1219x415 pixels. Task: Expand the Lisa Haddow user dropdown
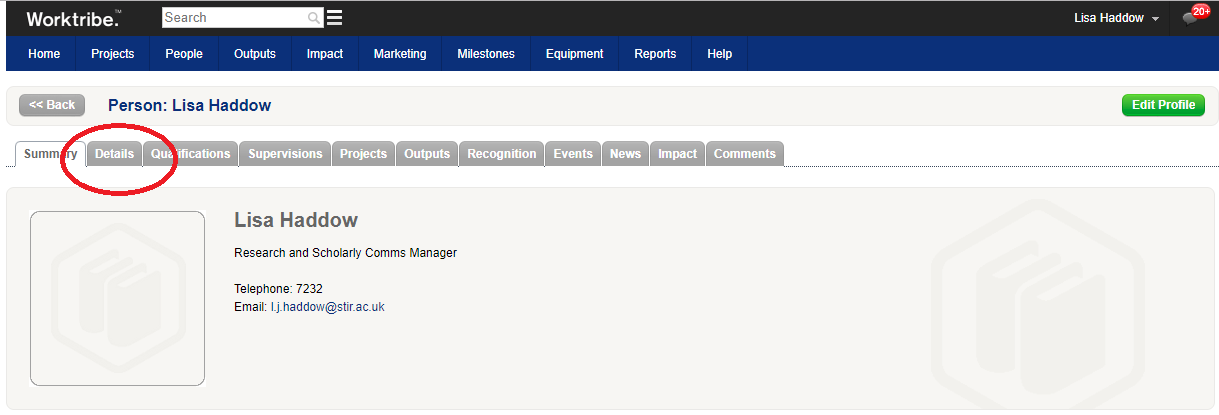1116,18
